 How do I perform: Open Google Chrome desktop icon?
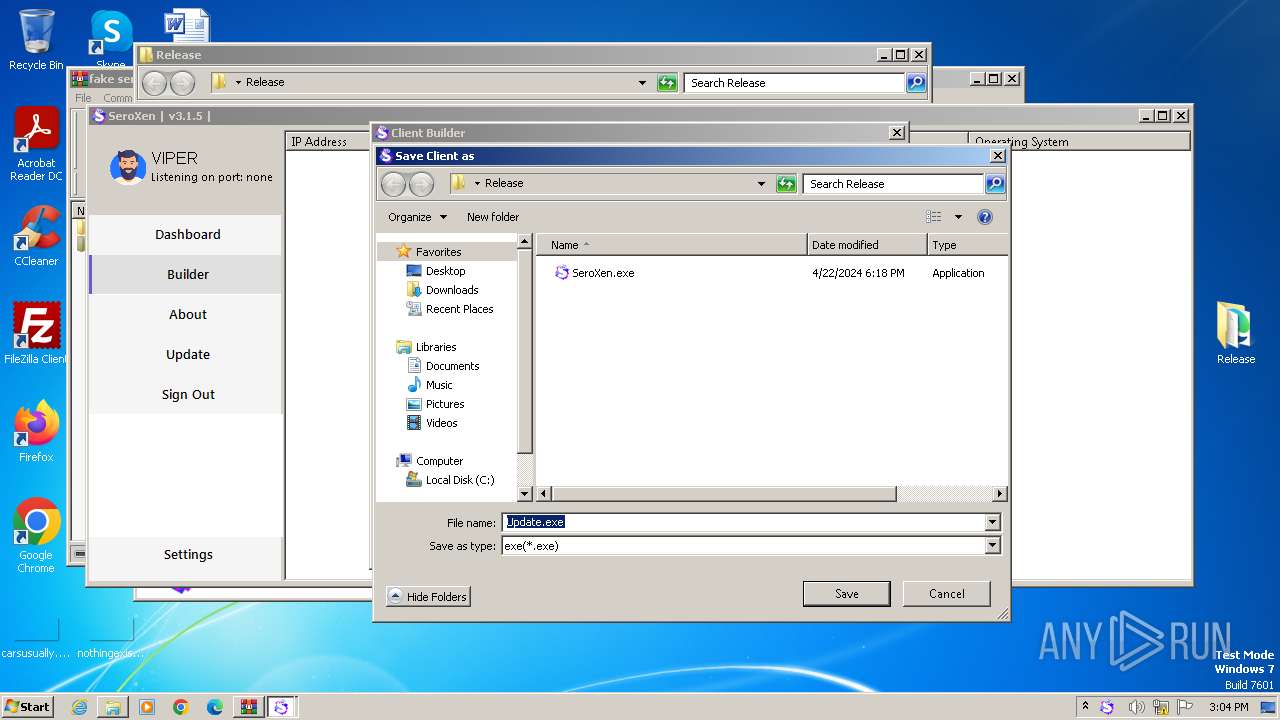tap(36, 536)
